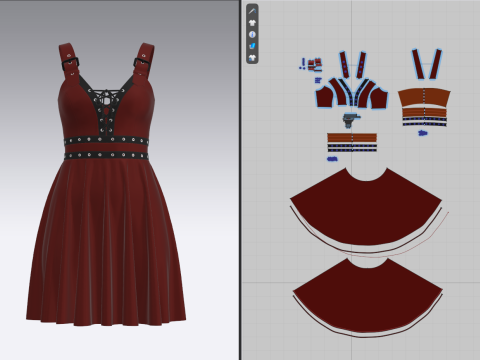Open the blue info display icon
The height and width of the screenshot is (360, 480).
(x=252, y=34)
